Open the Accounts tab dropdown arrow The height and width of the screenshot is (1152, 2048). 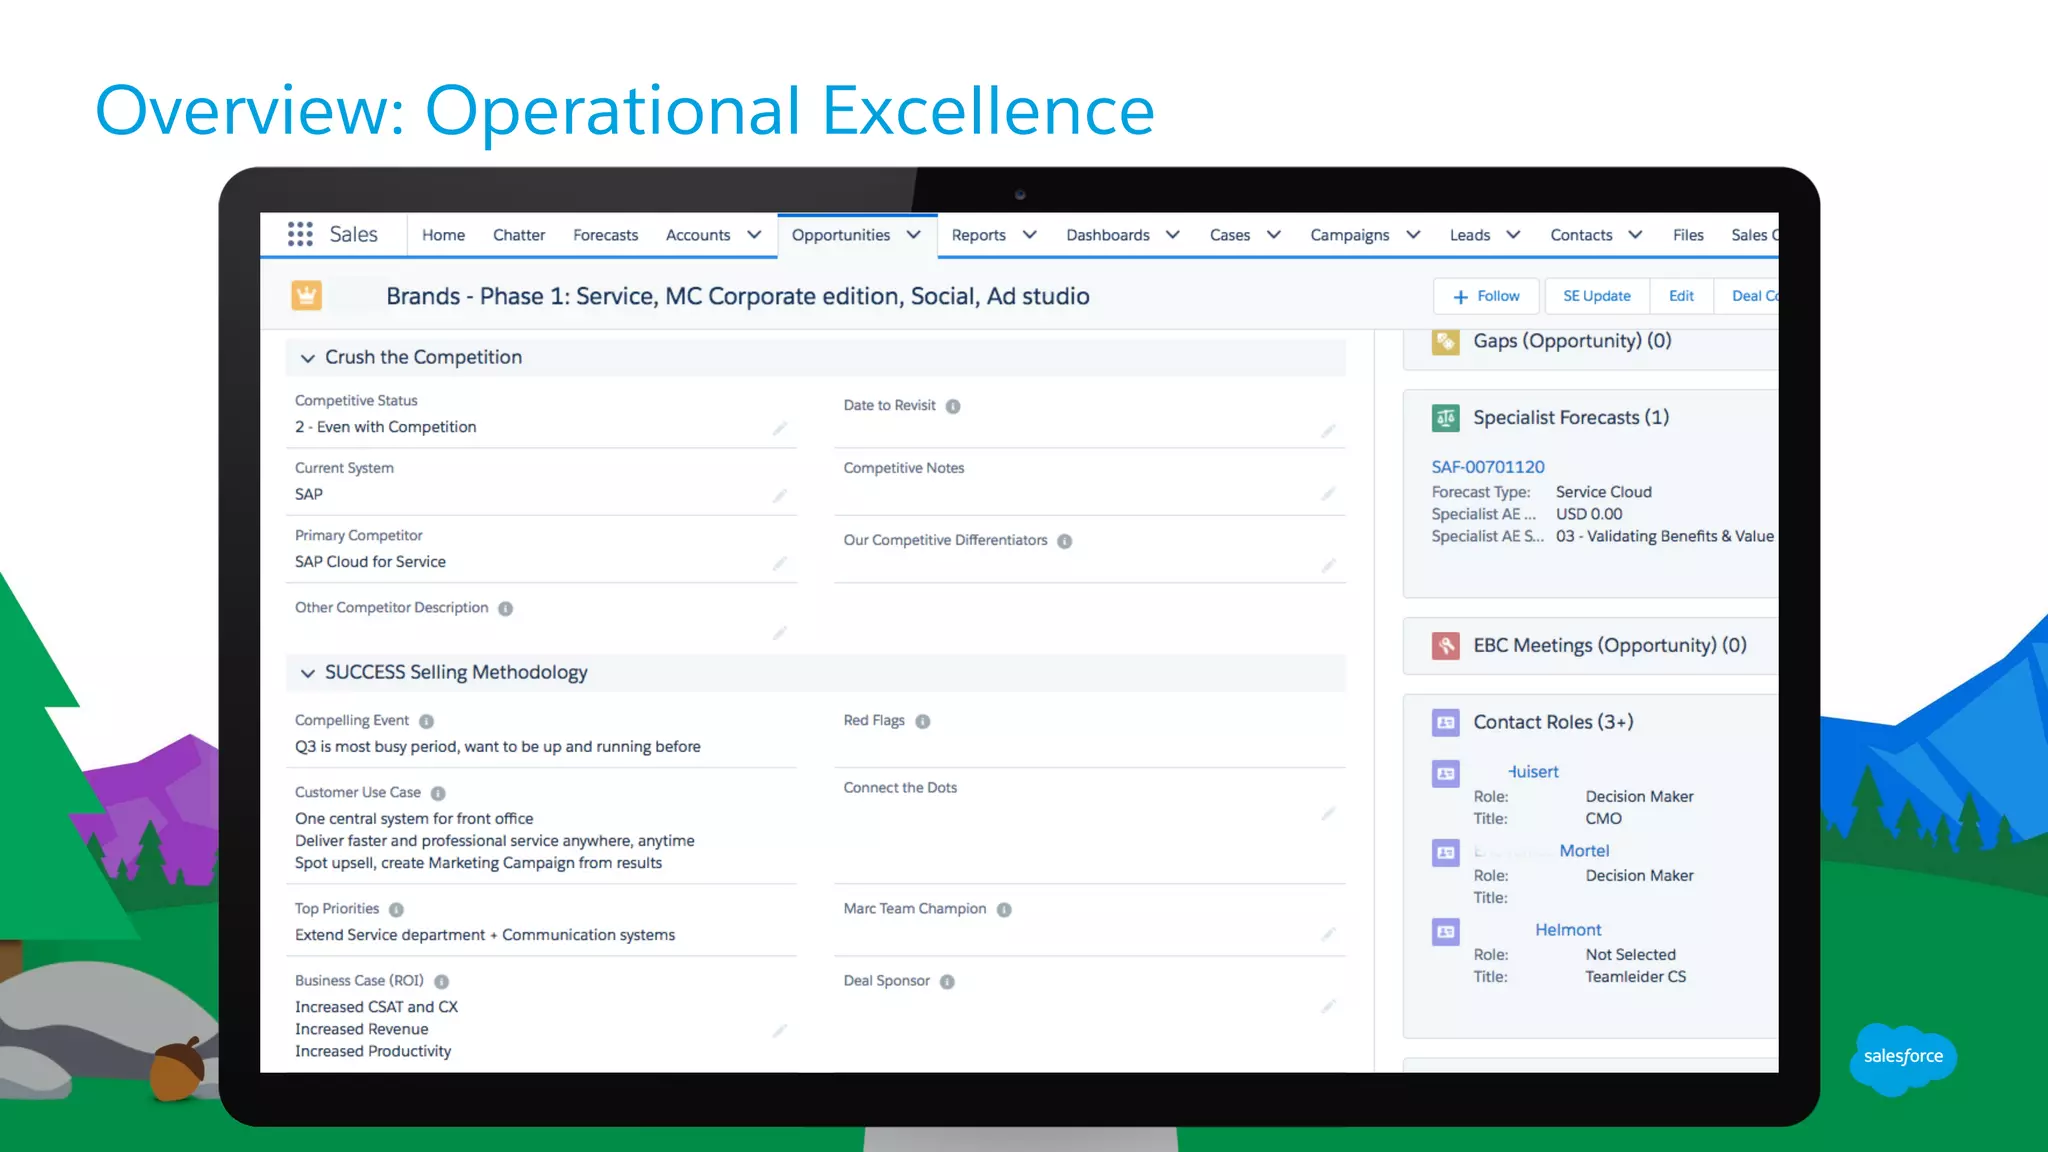click(x=754, y=235)
